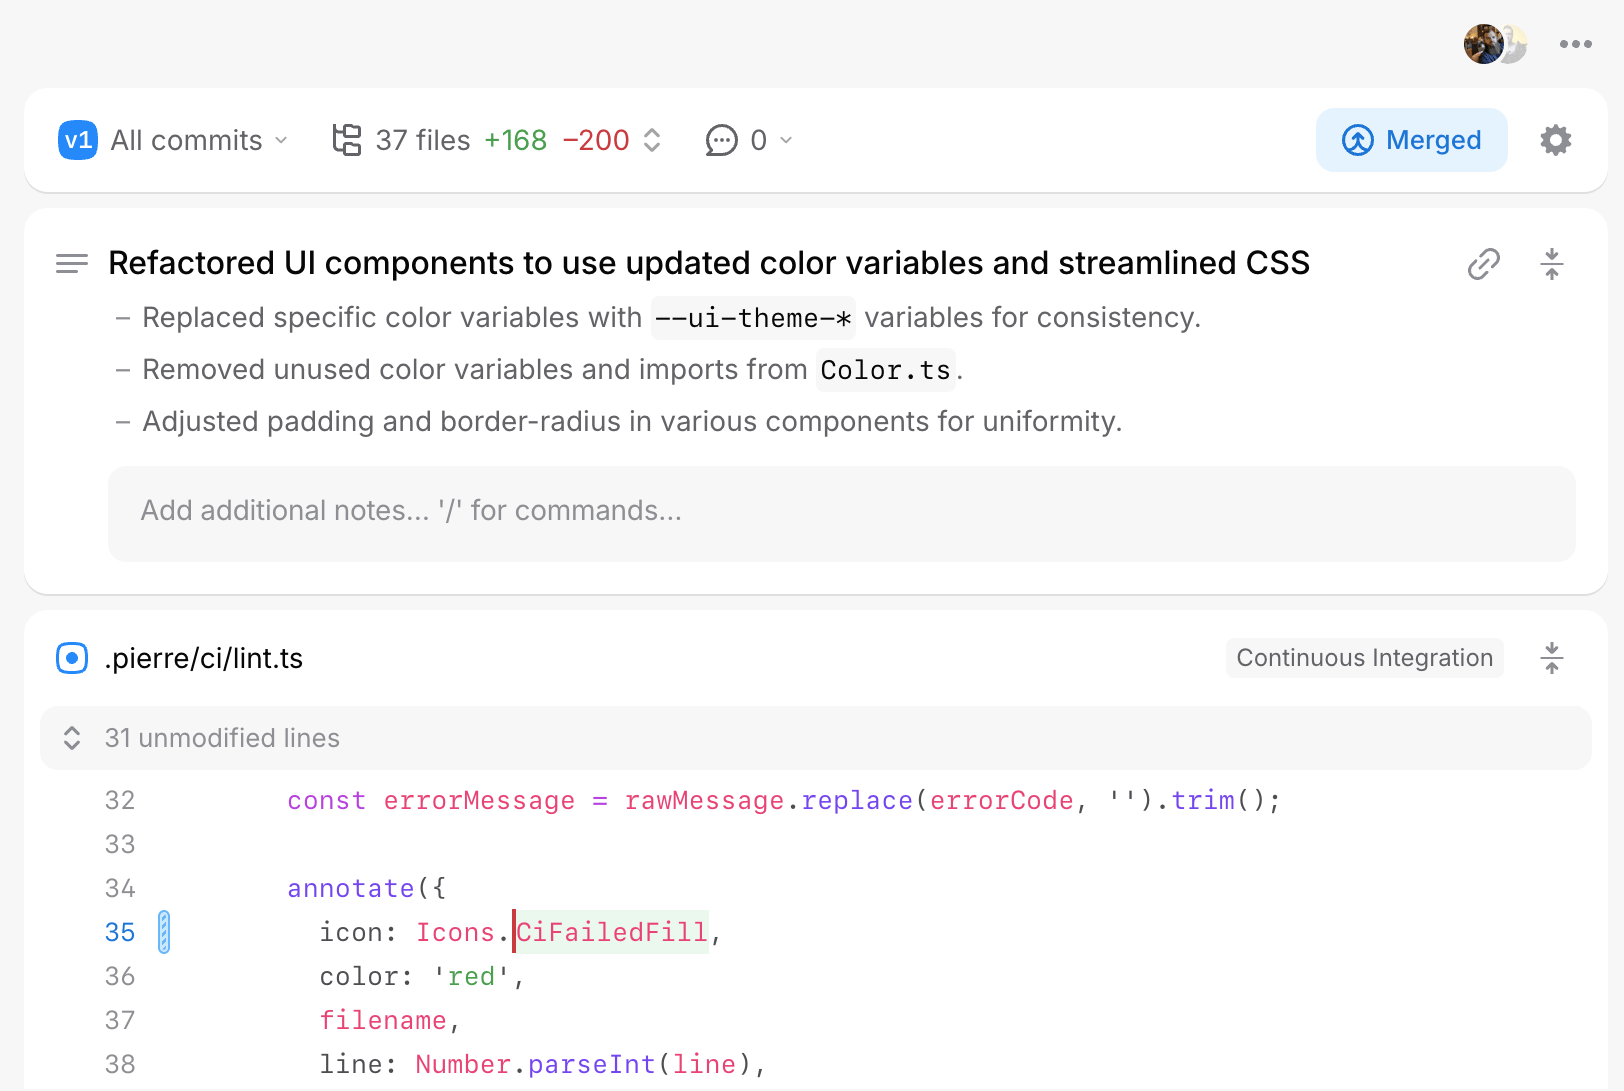
Task: Click the v1 version badge icon
Action: point(78,140)
